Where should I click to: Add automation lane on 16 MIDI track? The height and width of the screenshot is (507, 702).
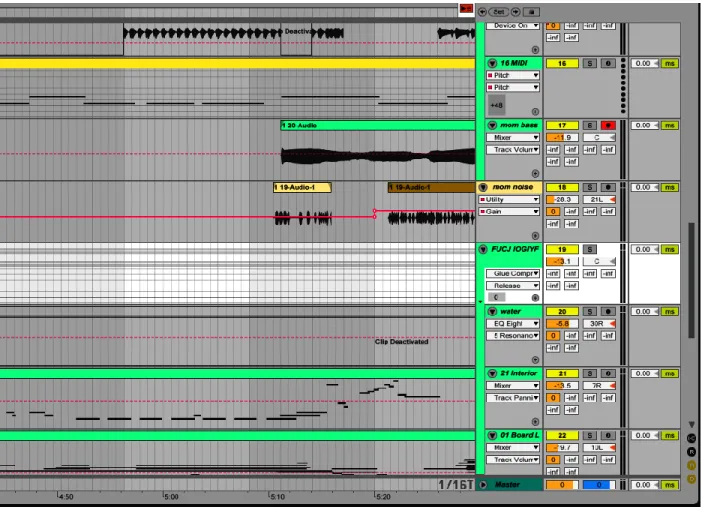coord(535,112)
